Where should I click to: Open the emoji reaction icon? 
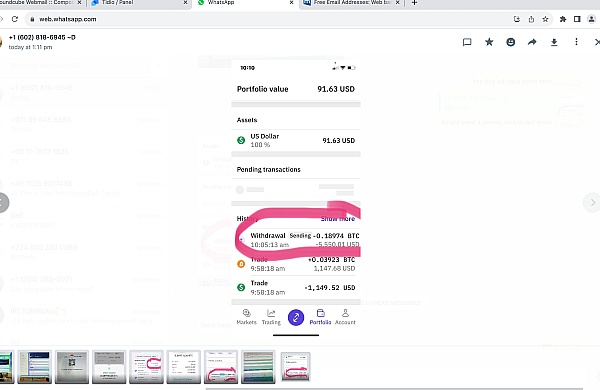[x=510, y=42]
